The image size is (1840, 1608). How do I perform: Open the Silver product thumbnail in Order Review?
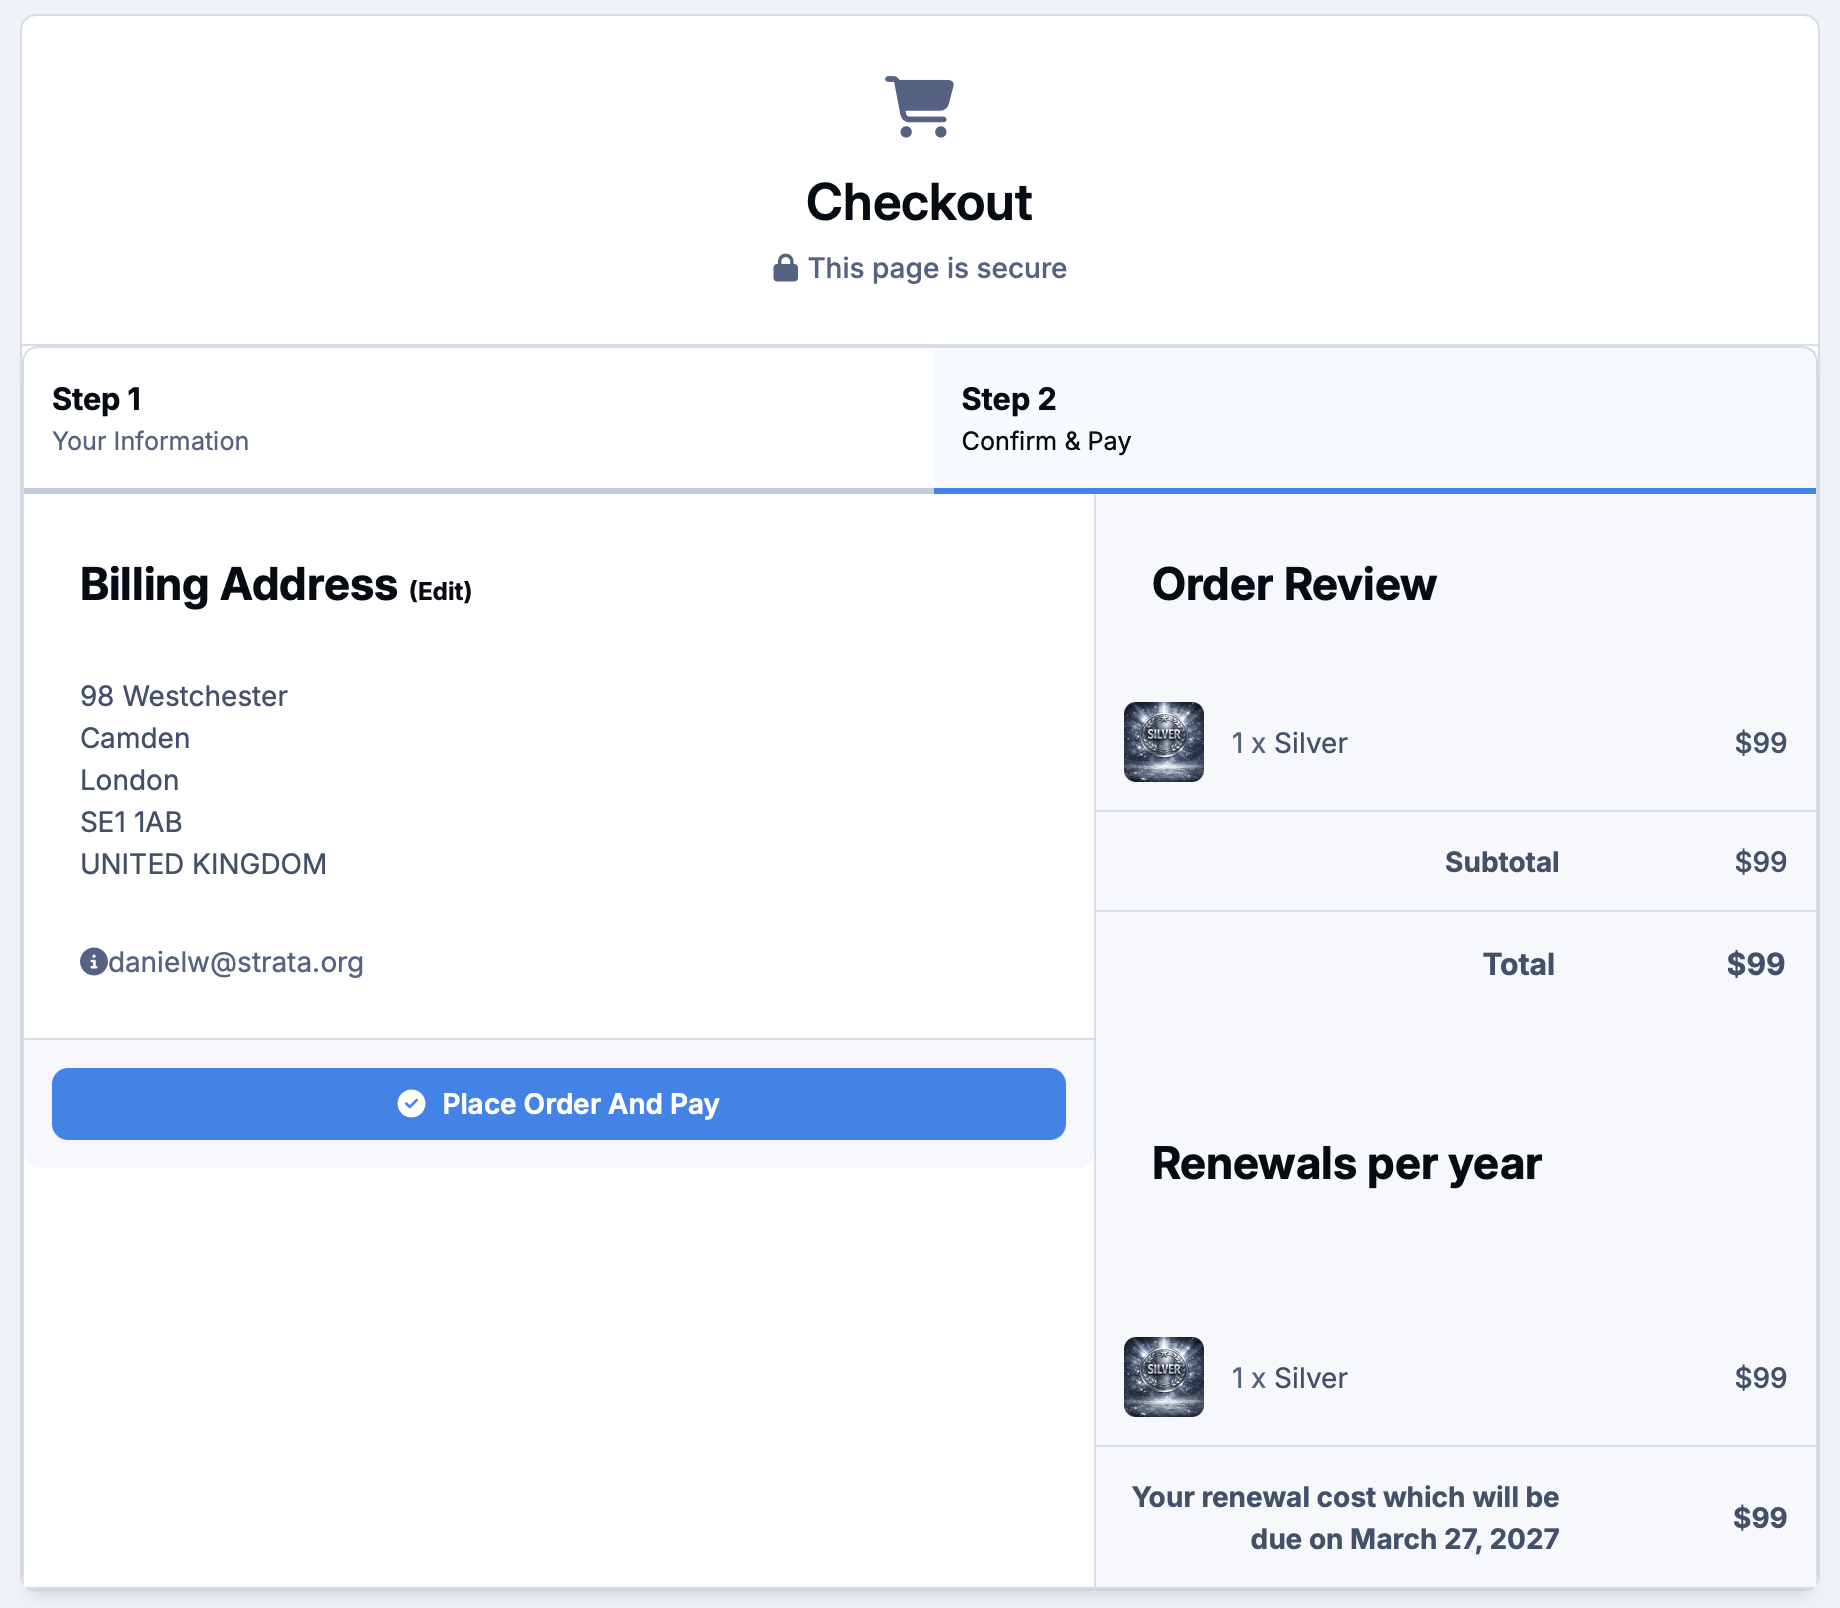[1164, 742]
